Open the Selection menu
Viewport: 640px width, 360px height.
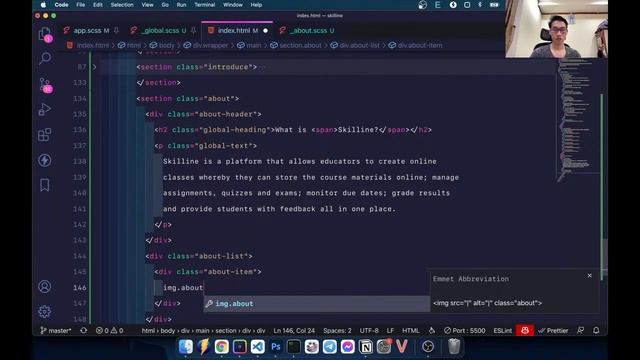point(122,5)
